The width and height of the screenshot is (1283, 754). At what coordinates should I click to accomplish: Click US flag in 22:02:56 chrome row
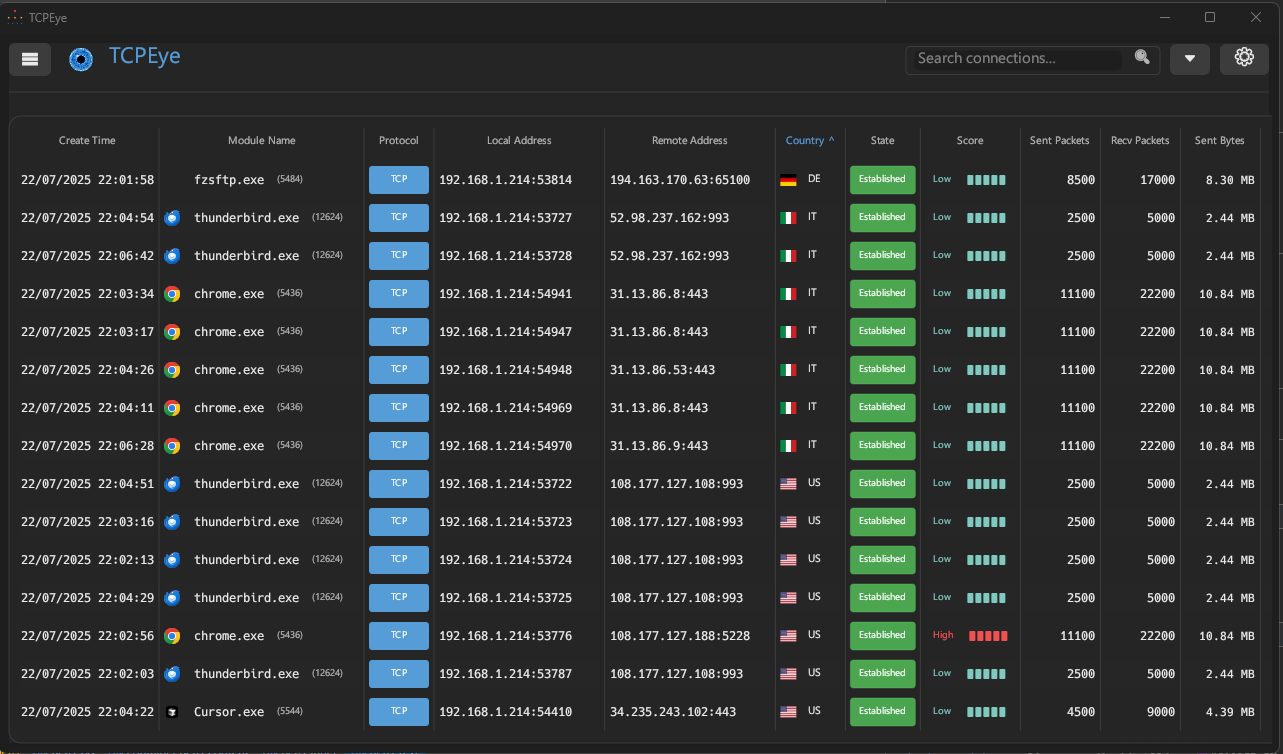788,636
